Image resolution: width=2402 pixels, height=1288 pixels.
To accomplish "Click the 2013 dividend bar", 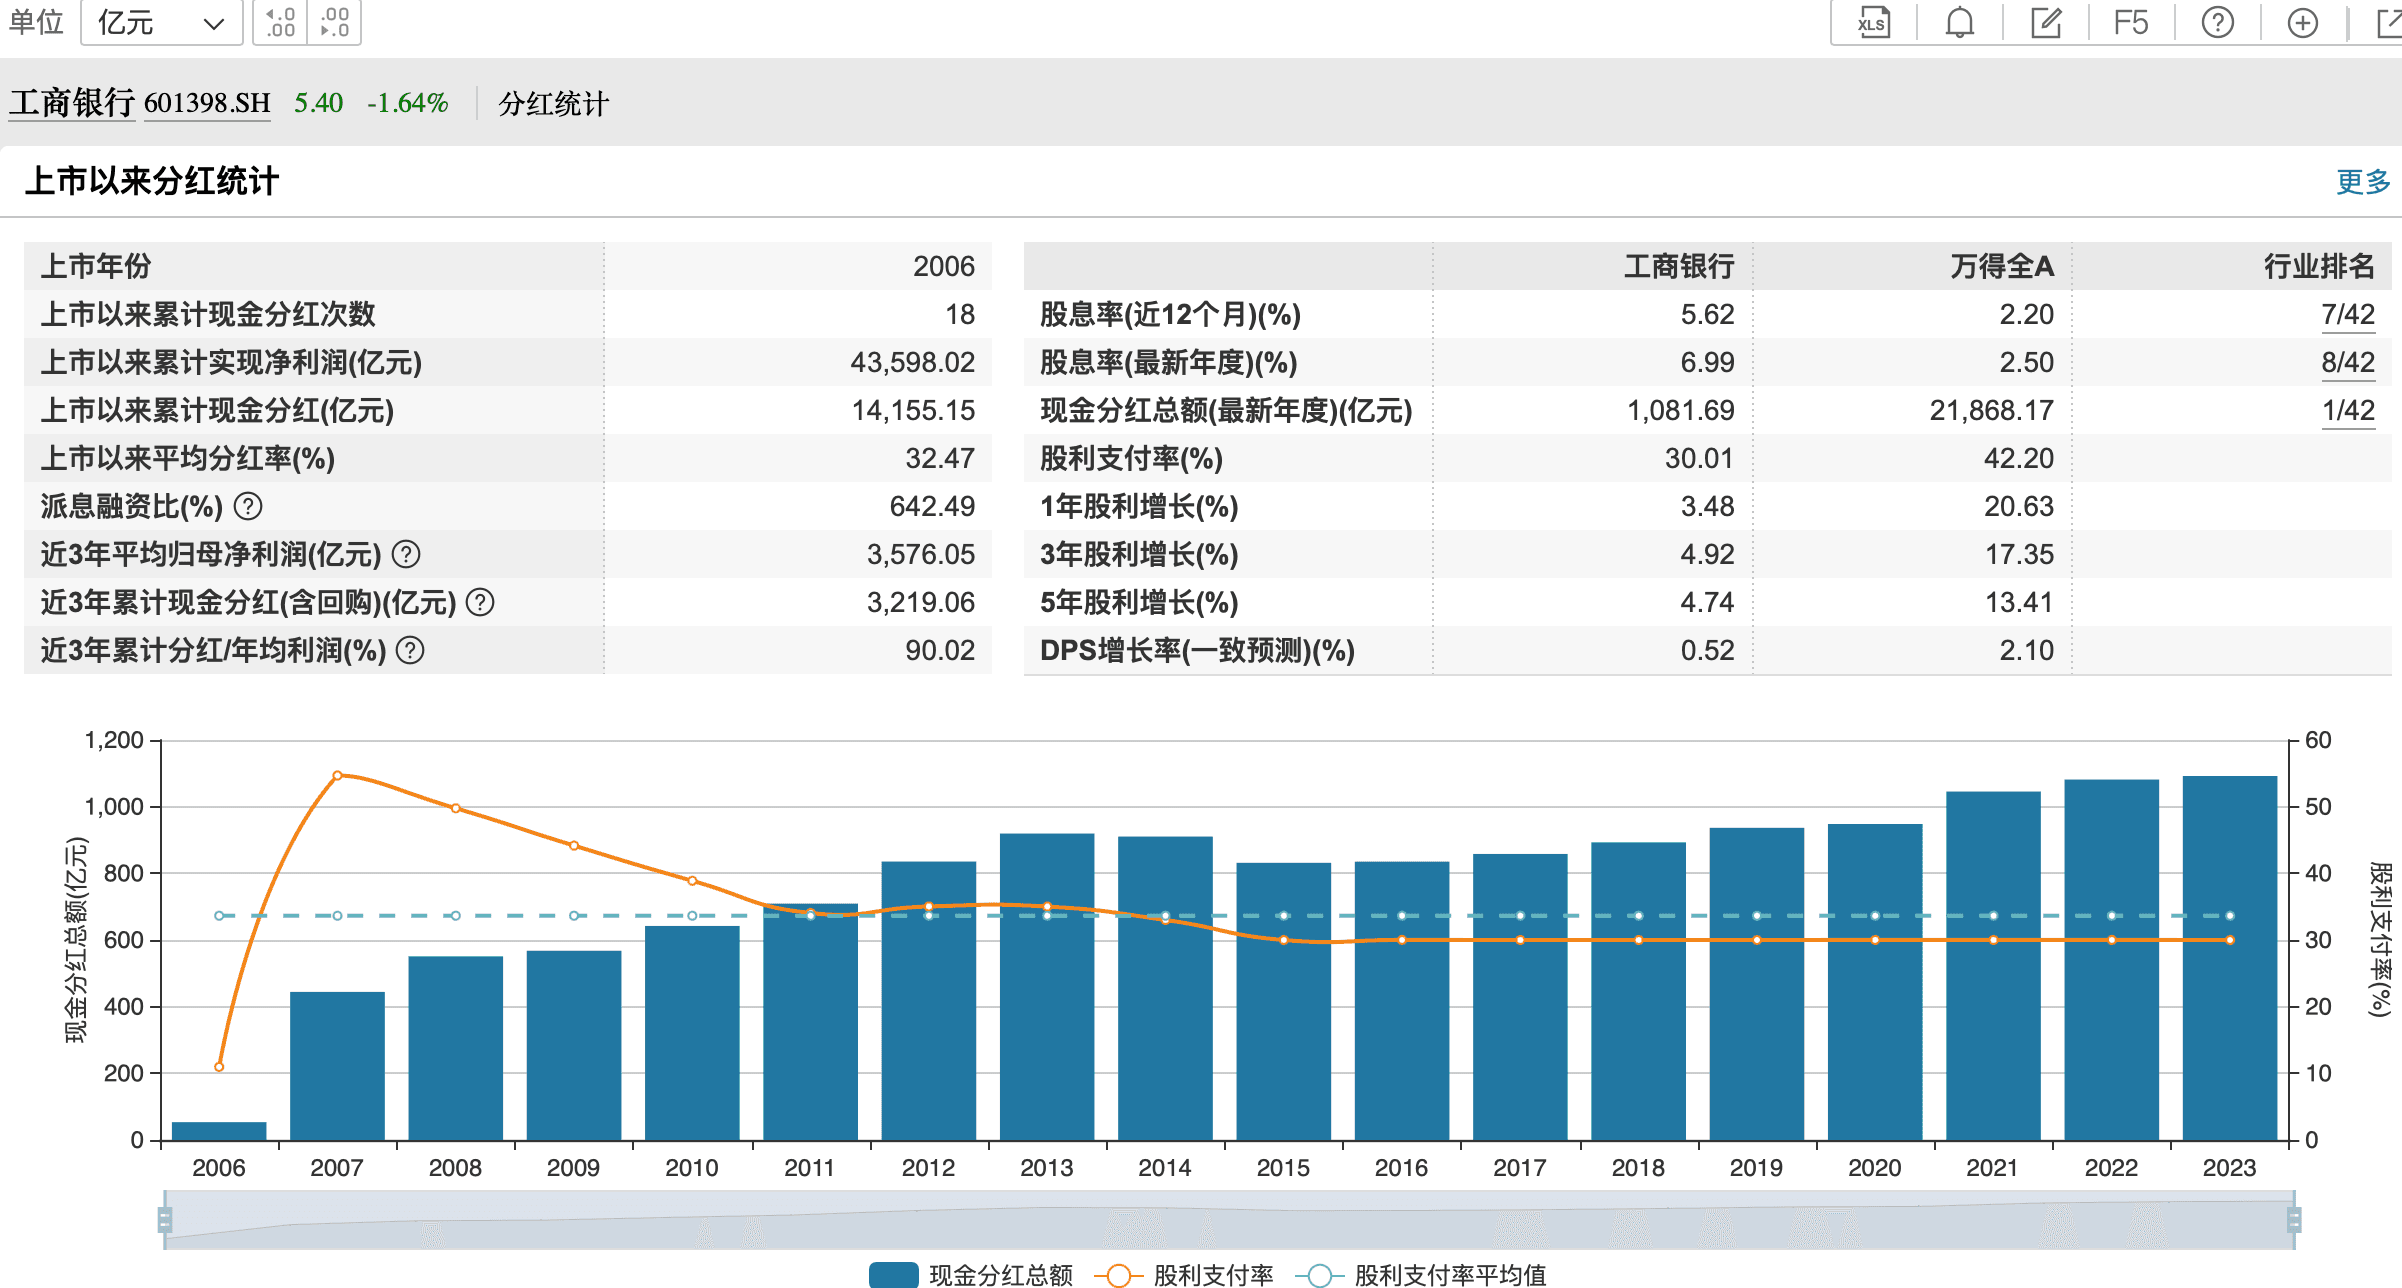I will [x=1047, y=987].
